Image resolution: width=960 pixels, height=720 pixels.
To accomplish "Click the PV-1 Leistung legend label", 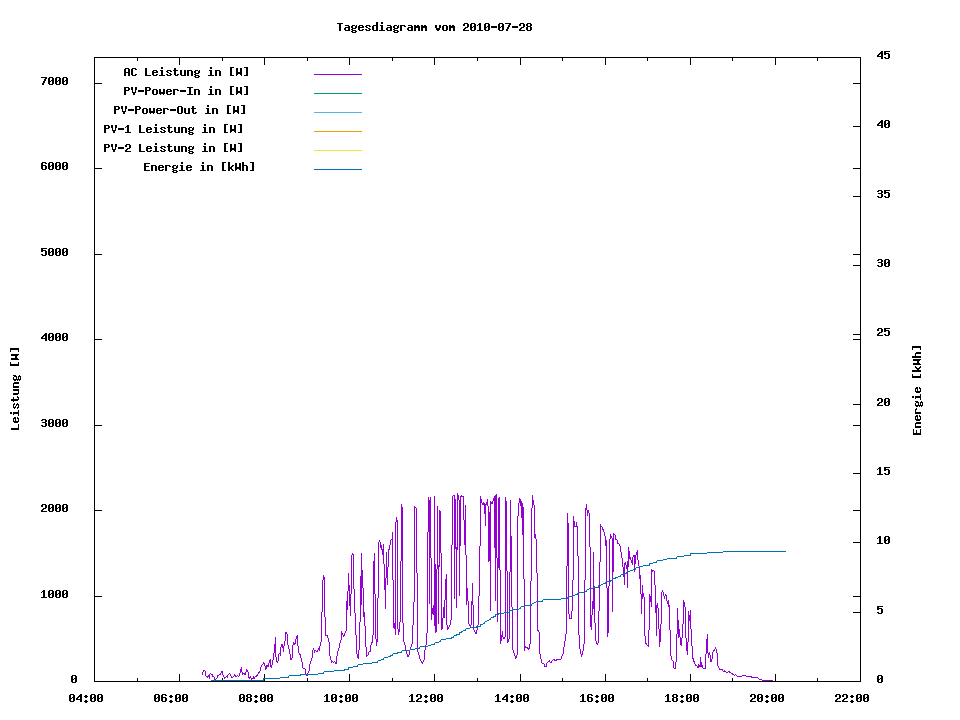I will 173,129.
